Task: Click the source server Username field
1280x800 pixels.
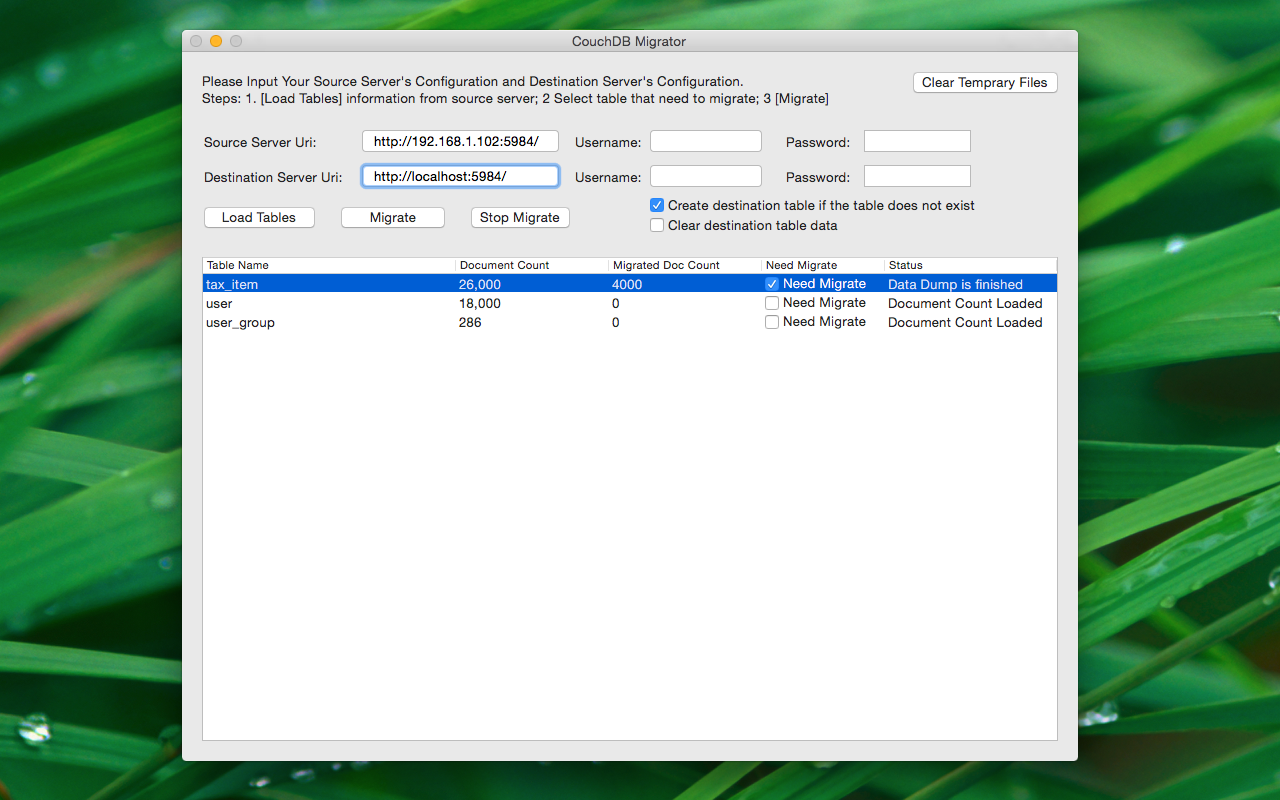Action: tap(705, 142)
